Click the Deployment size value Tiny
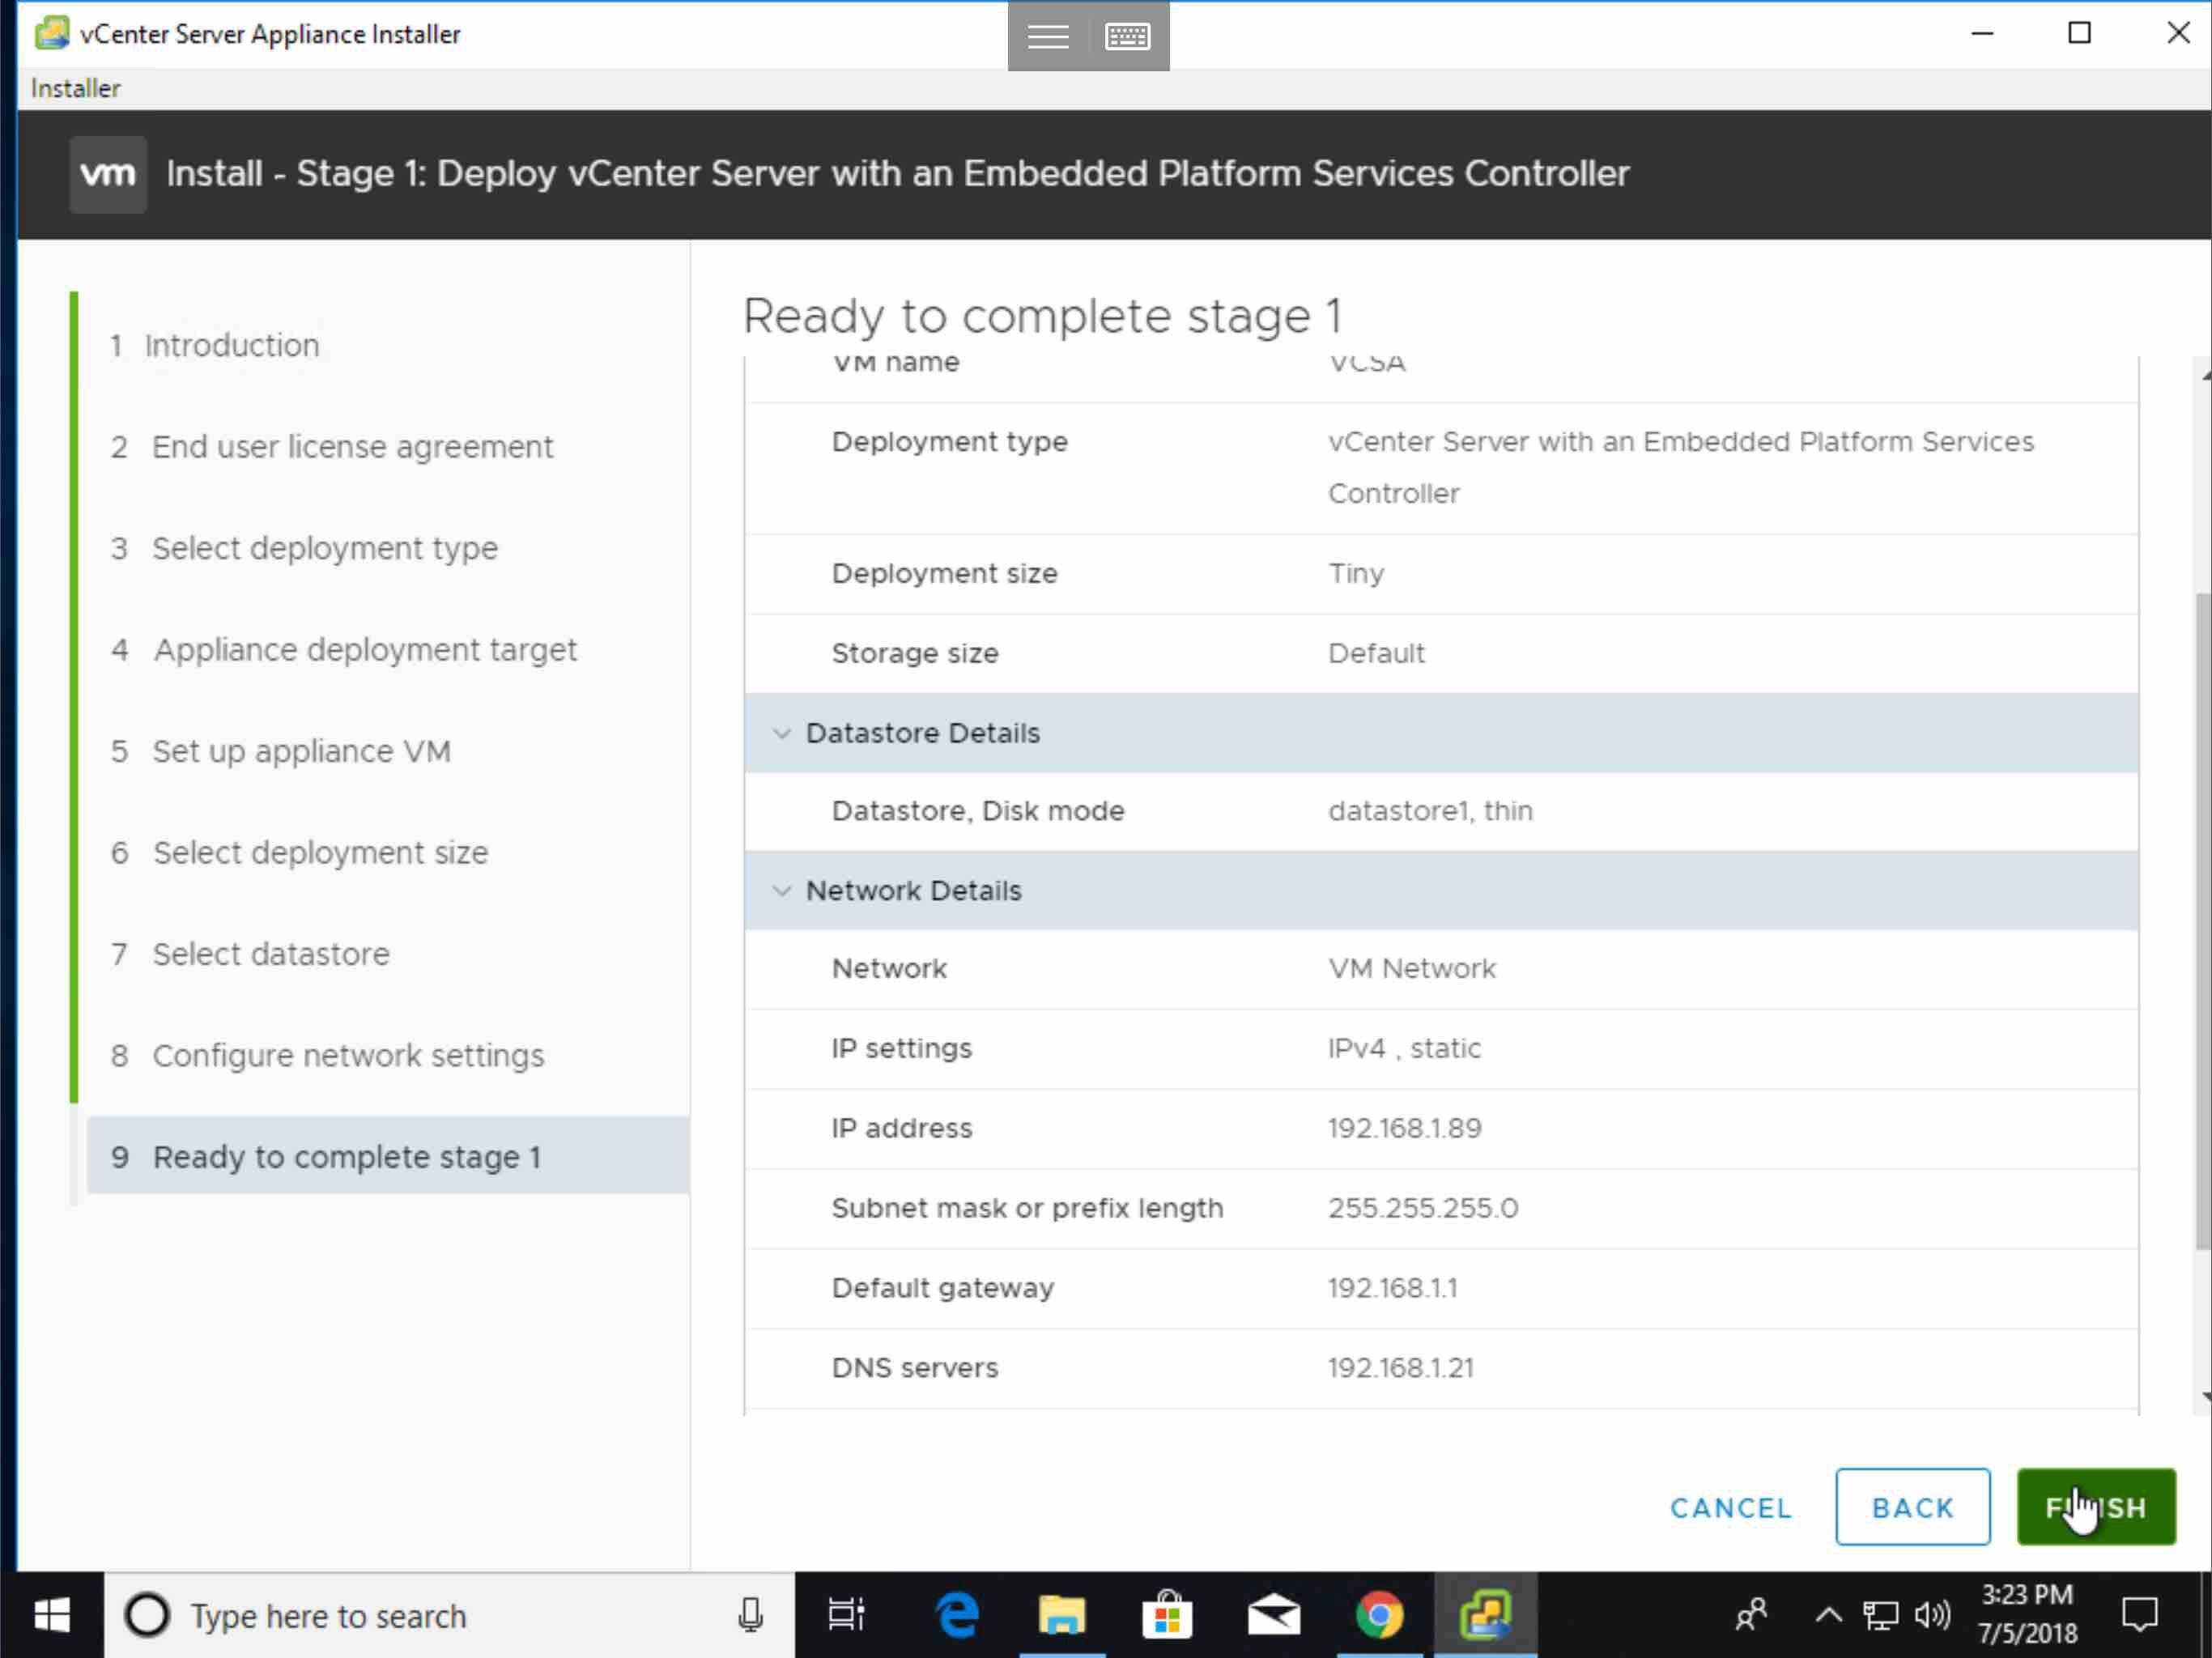 1356,574
